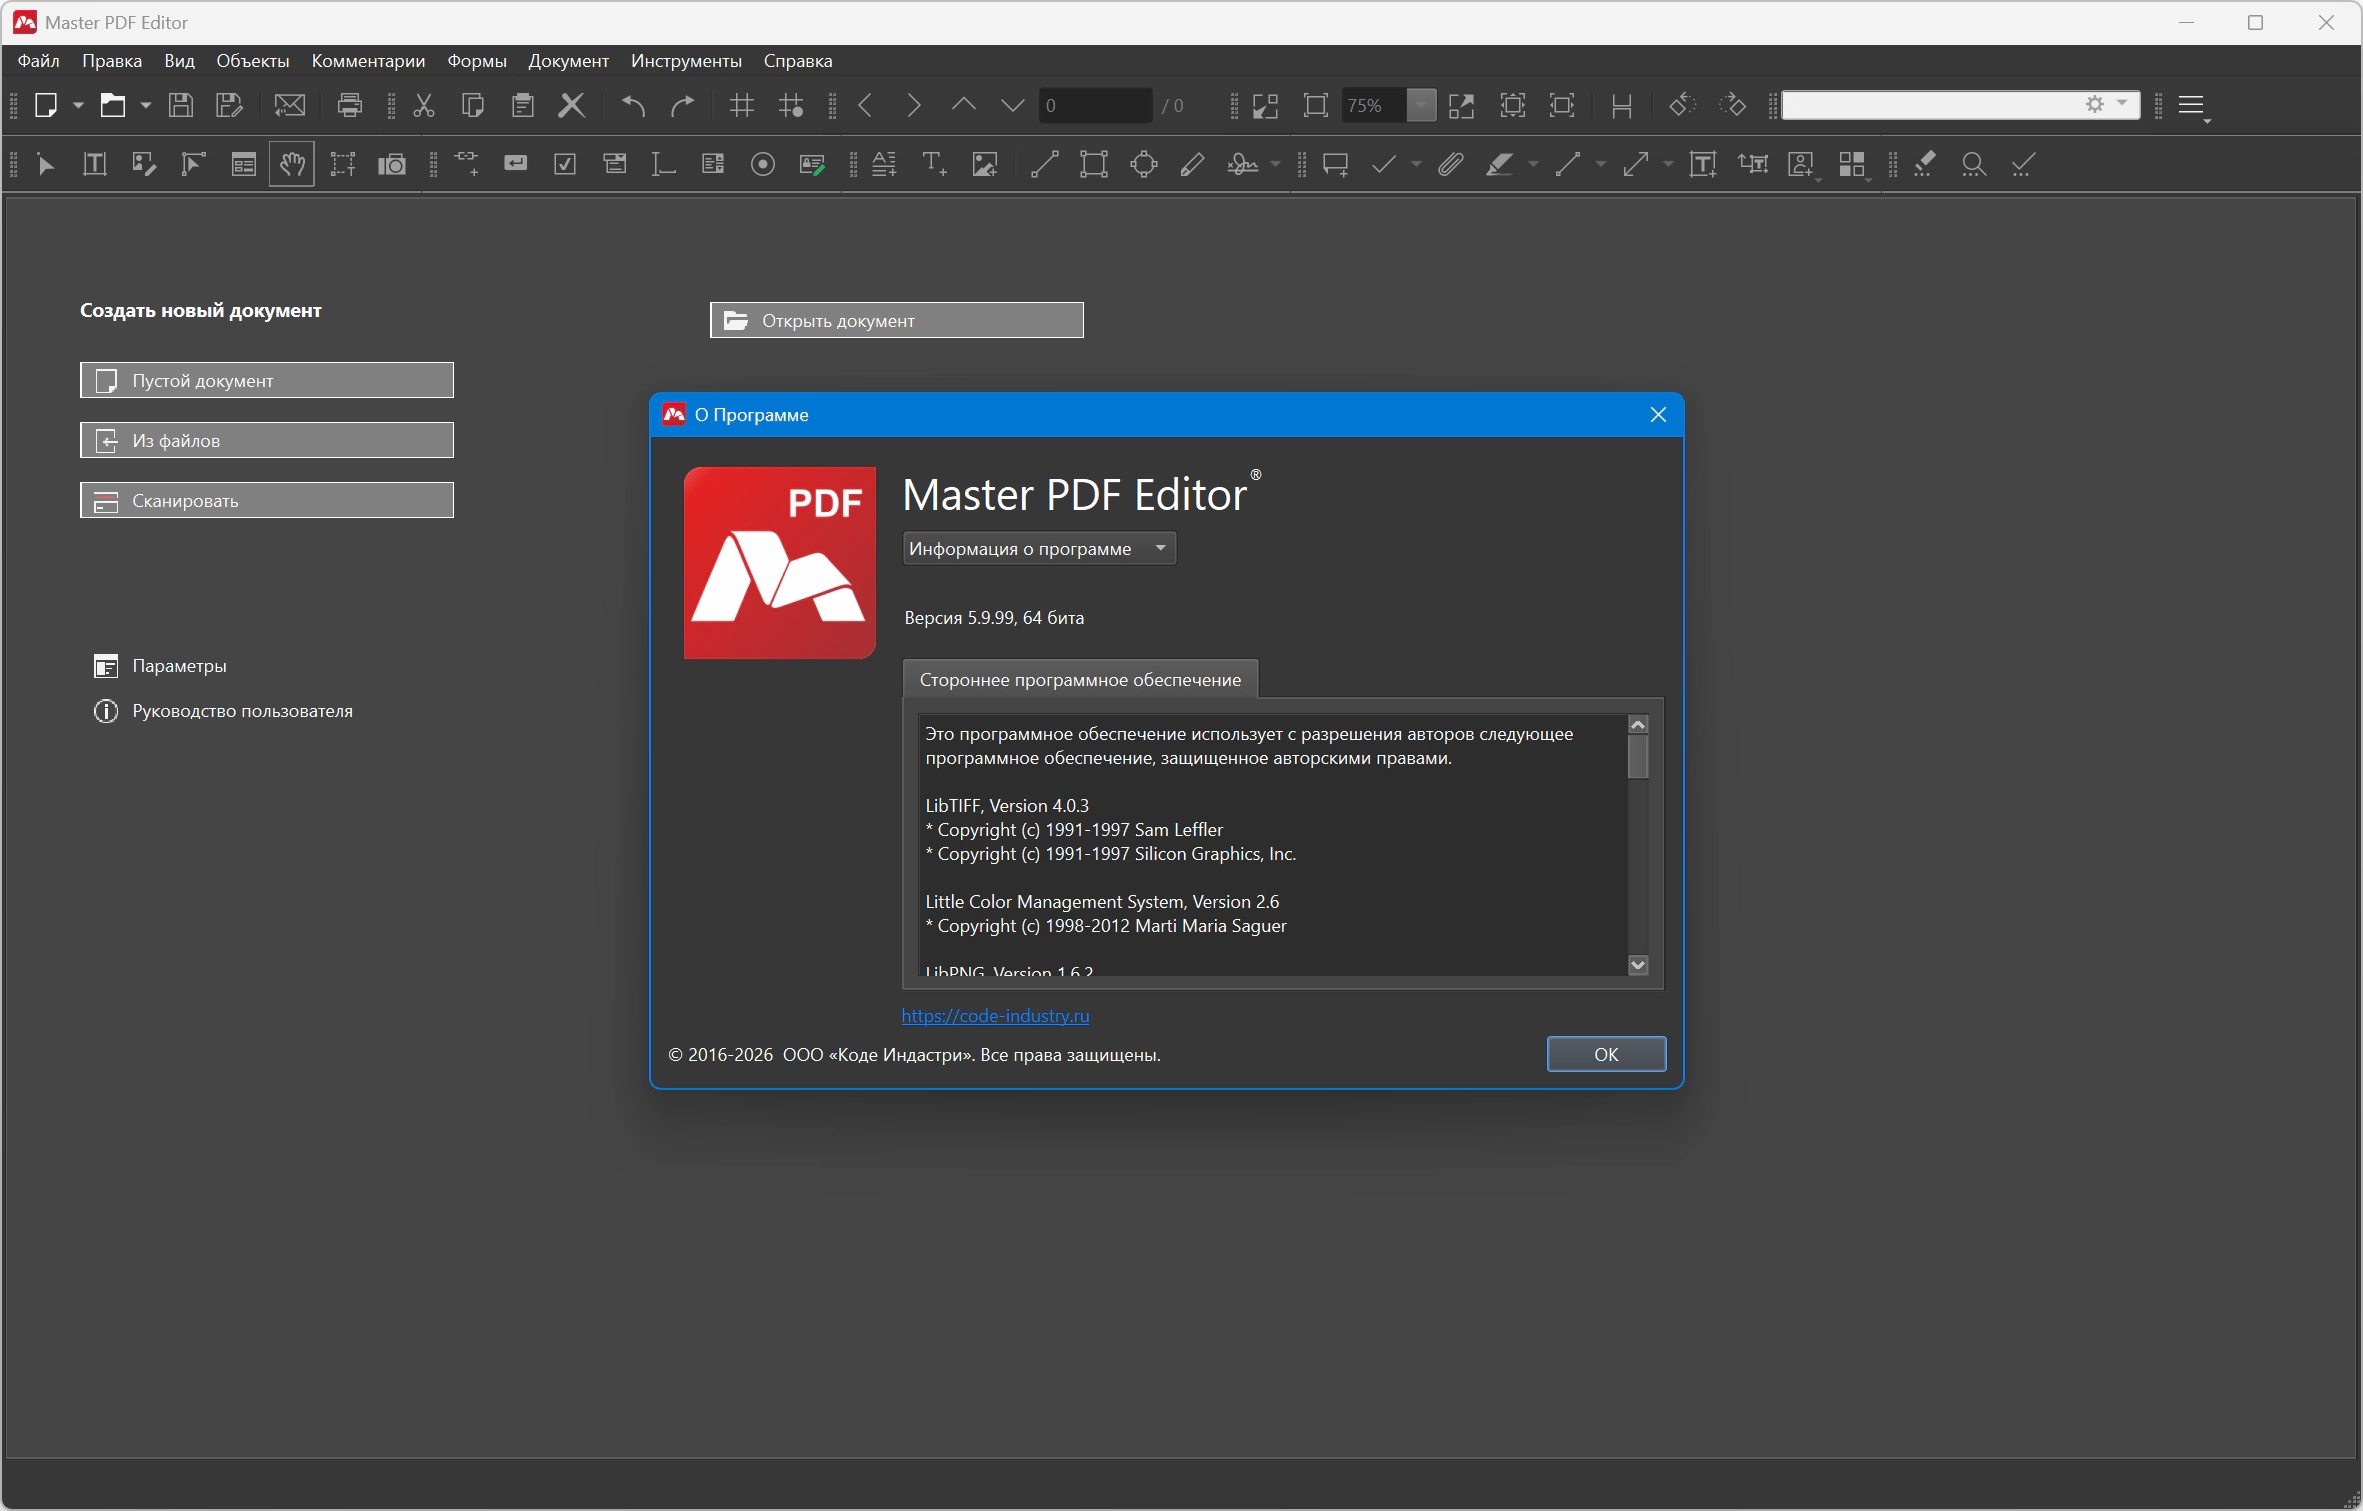Select the radio button form tool
The height and width of the screenshot is (1511, 2363).
(763, 164)
